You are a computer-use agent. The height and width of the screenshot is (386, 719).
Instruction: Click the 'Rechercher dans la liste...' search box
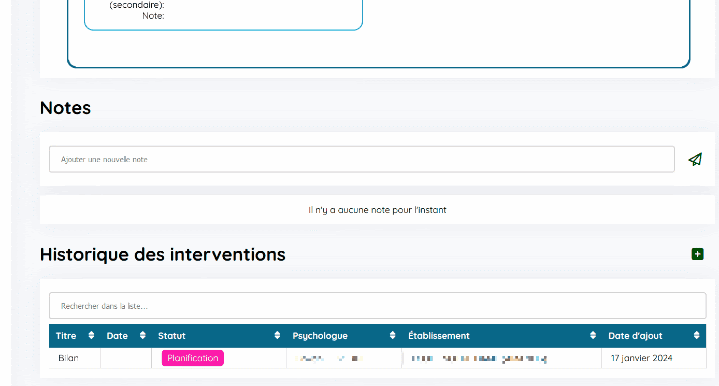[x=377, y=306]
